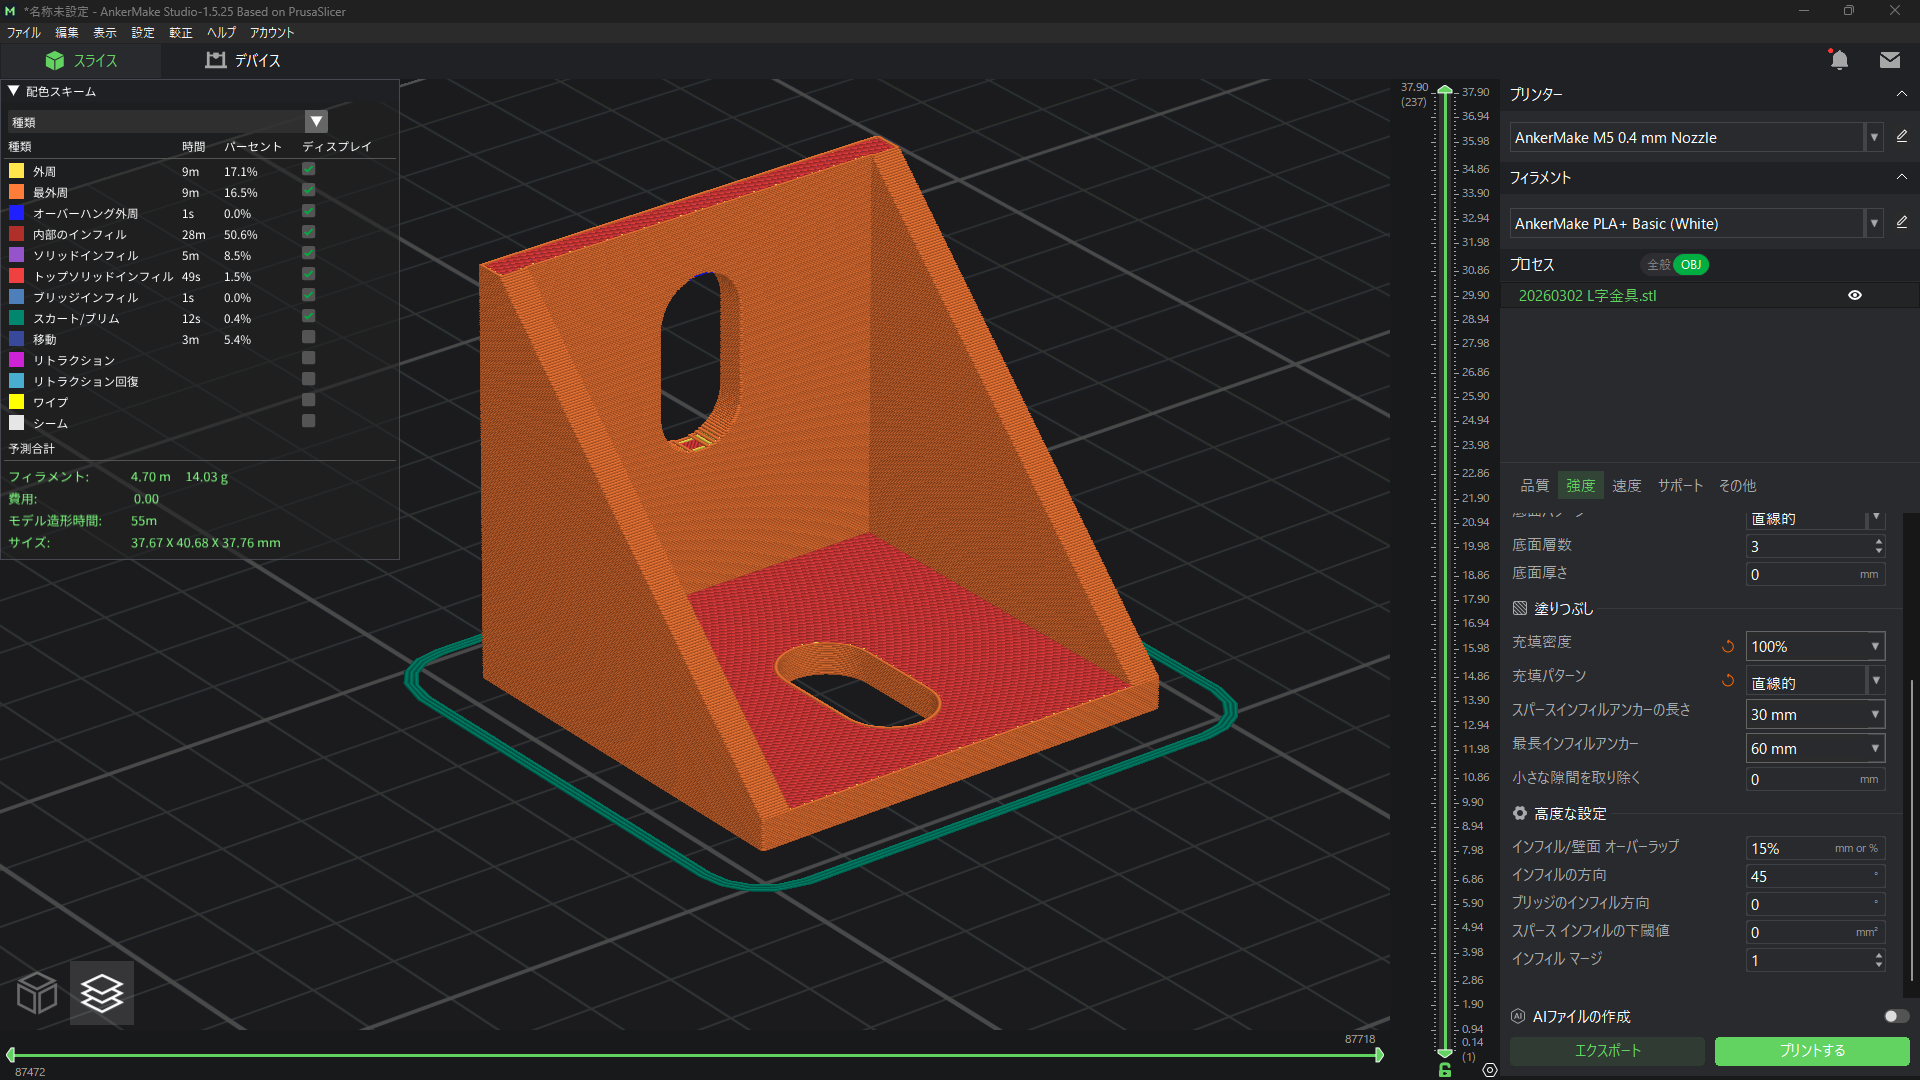Image resolution: width=1920 pixels, height=1080 pixels.
Task: Open the notifications bell icon
Action: click(x=1839, y=61)
